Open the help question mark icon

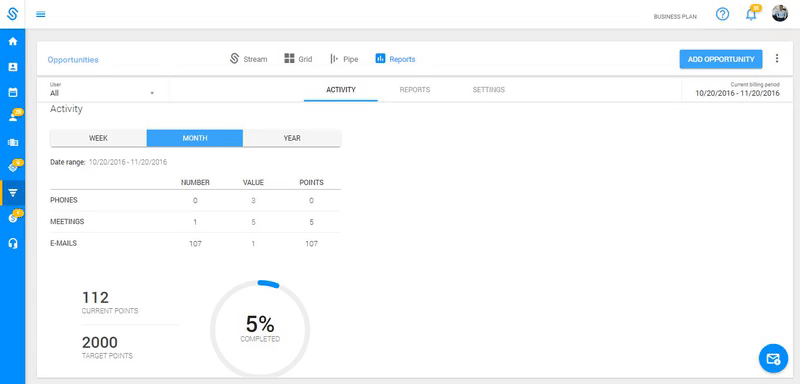pos(722,14)
